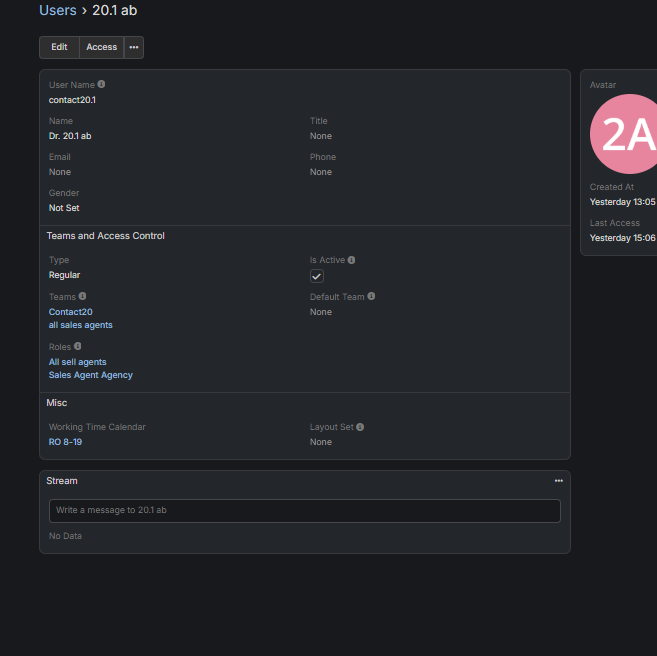Open the all sales agents team link

(x=80, y=325)
